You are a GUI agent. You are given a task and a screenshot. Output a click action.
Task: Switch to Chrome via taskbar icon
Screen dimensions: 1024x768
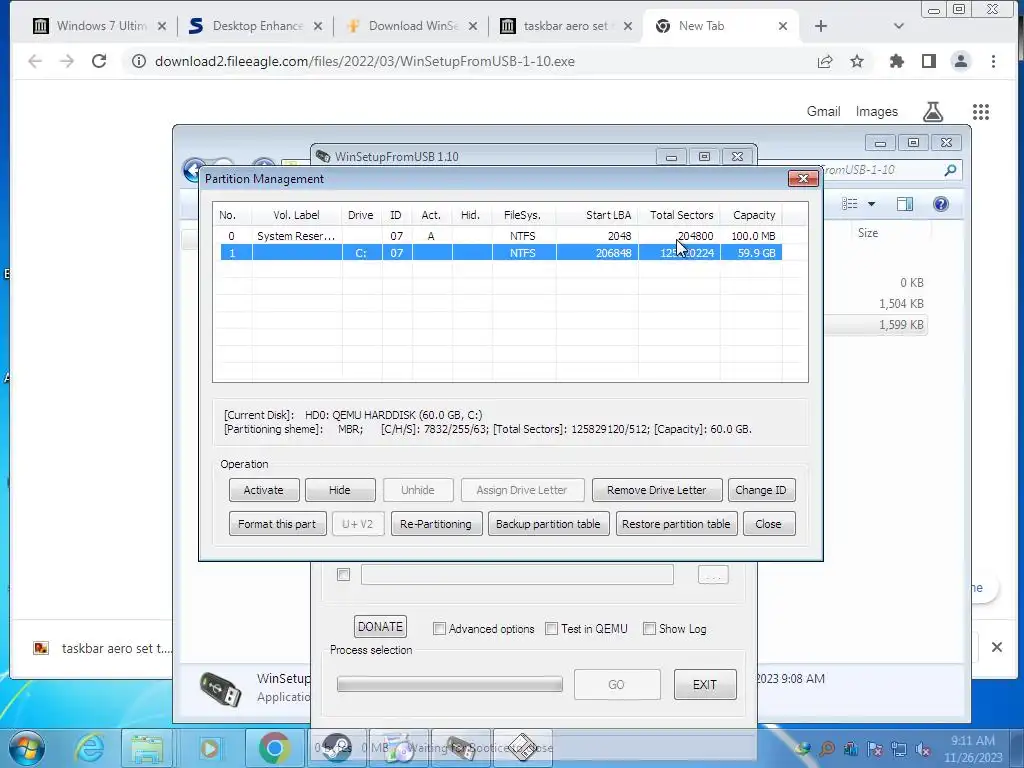pyautogui.click(x=274, y=748)
